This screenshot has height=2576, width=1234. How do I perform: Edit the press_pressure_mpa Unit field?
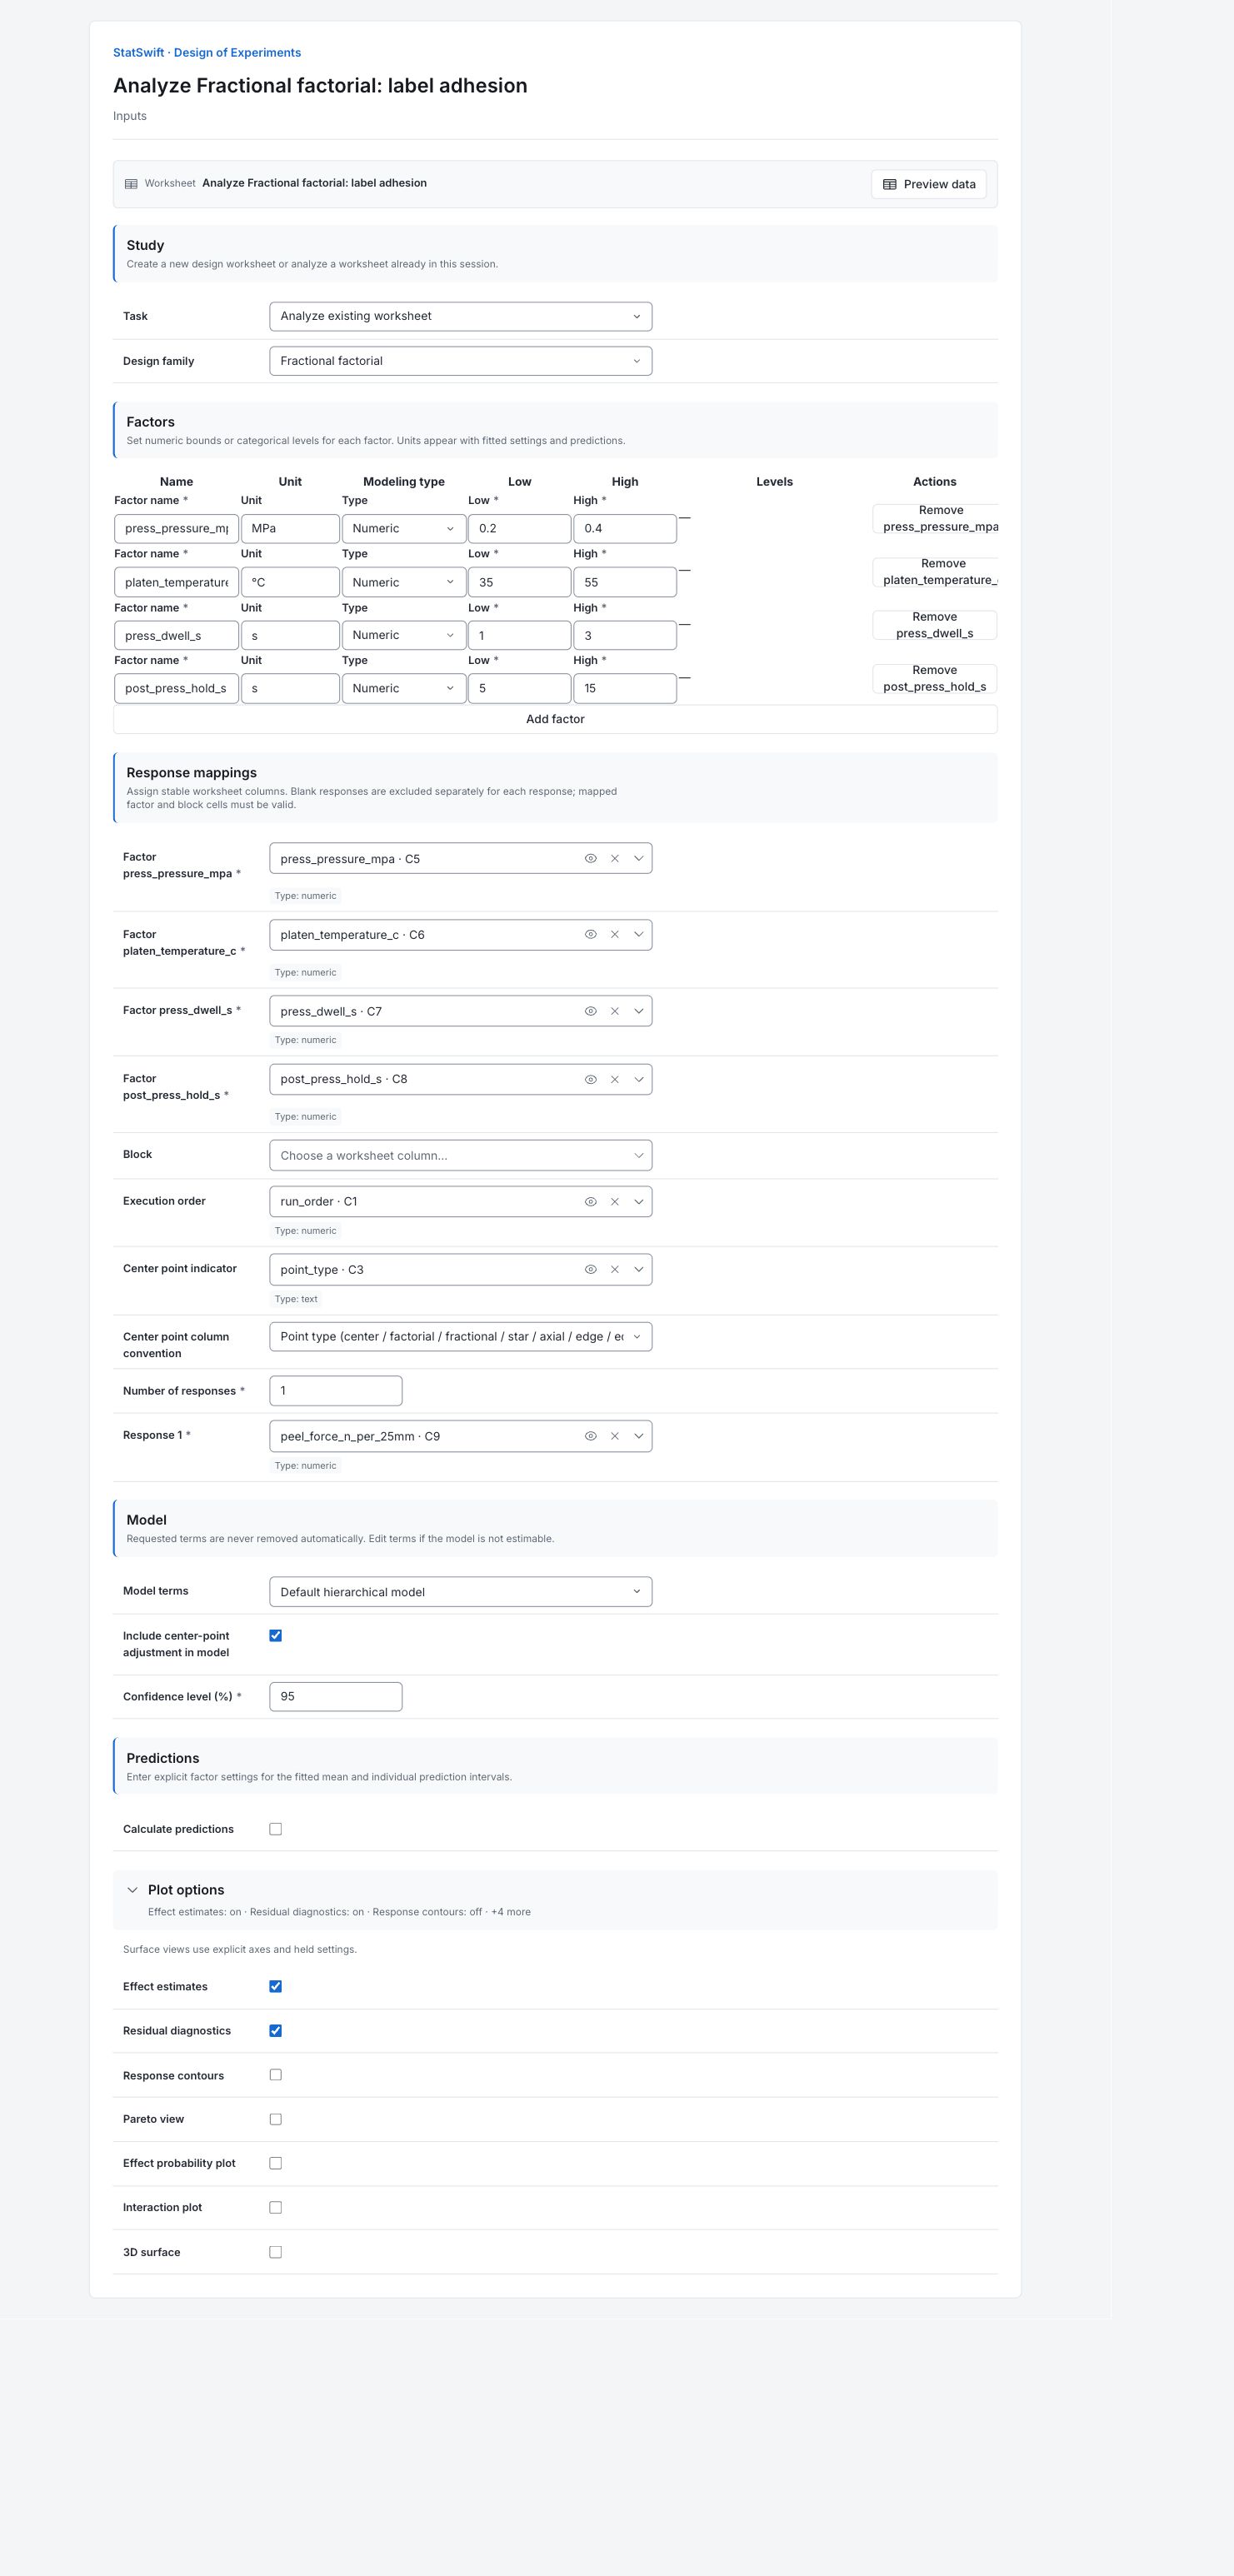pos(290,528)
